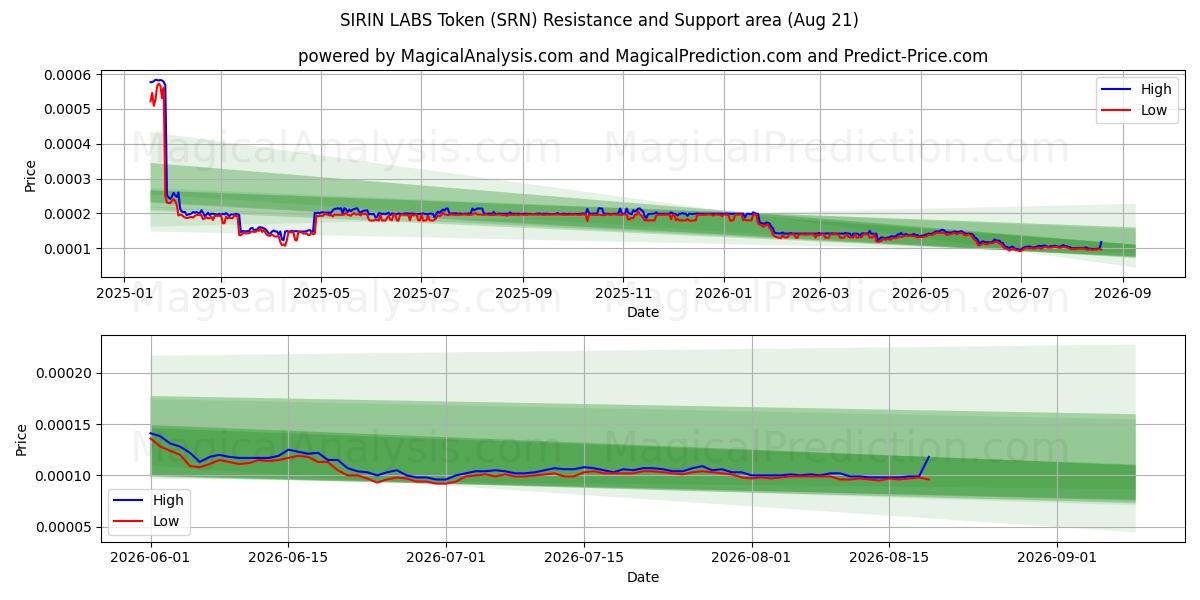
Task: Click the 'Date' x-axis label of the bottom chart
Action: tap(643, 577)
